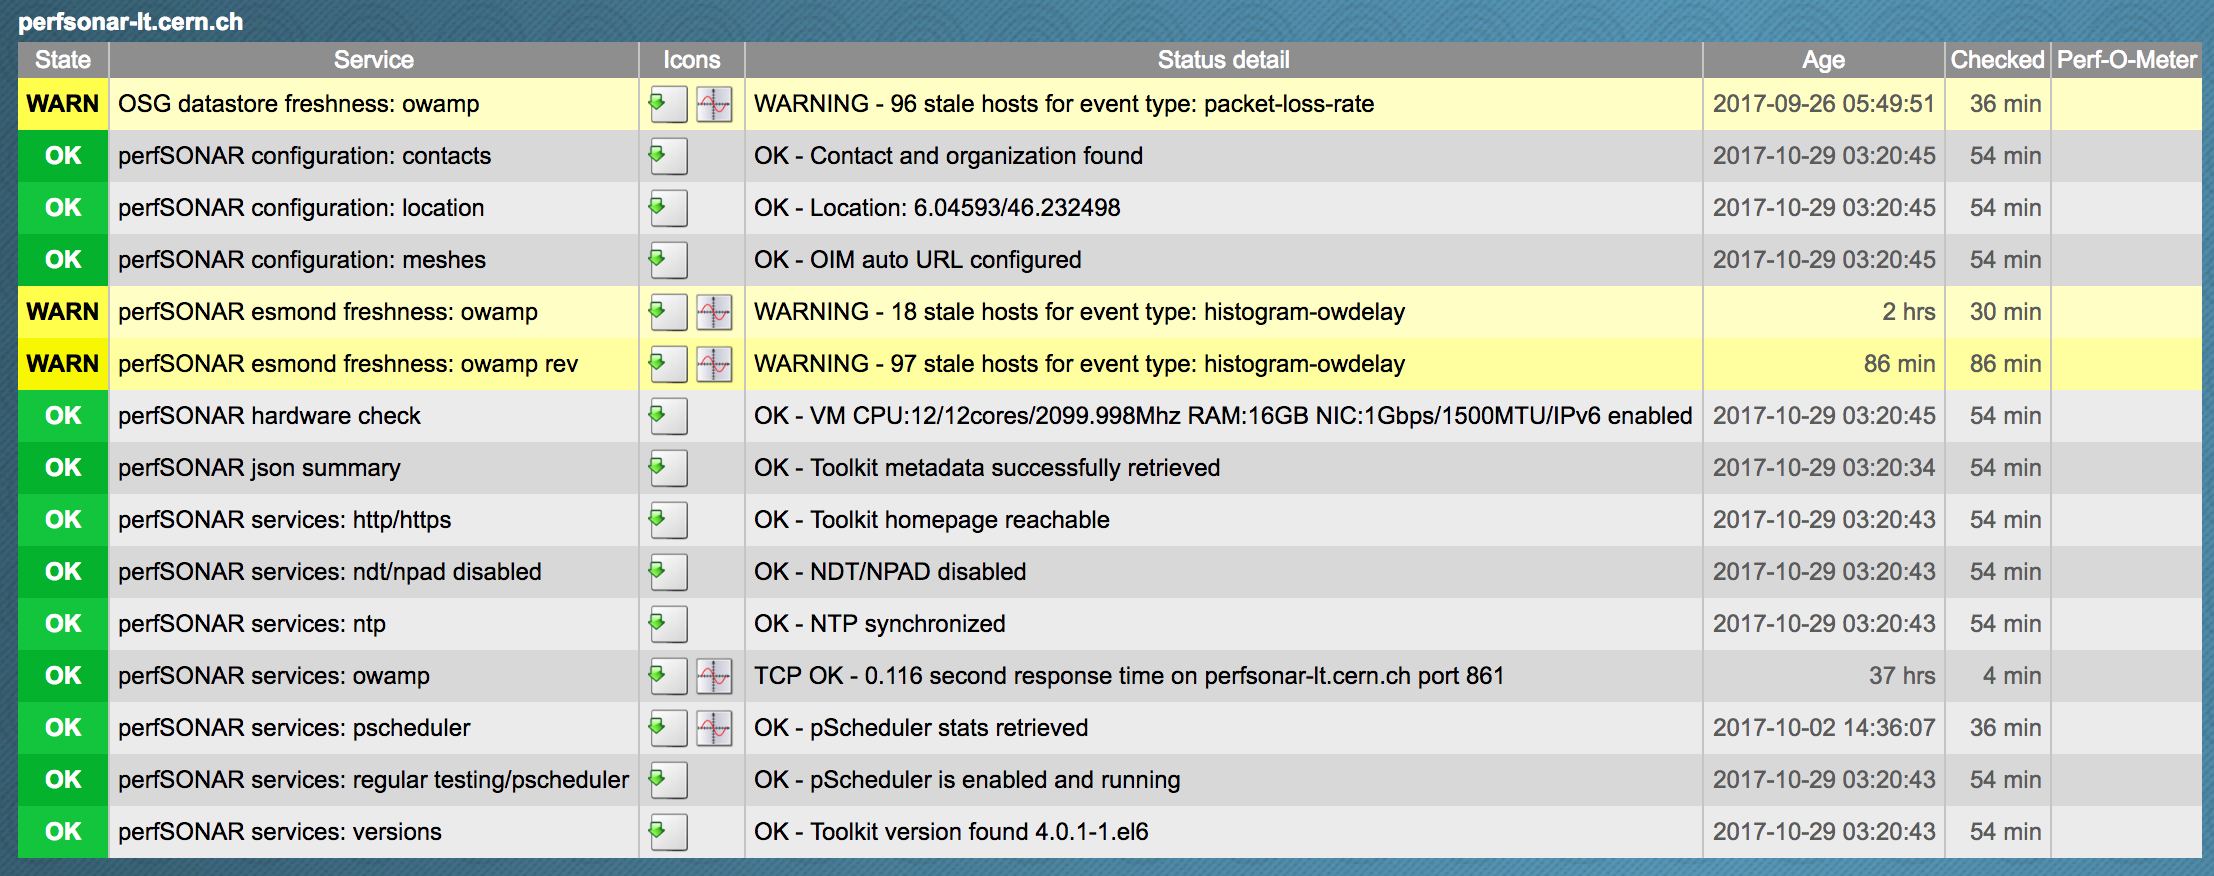Image resolution: width=2214 pixels, height=876 pixels.
Task: Select status text '96 stale hosts for event type: packet-loss-rate'
Action: coord(1132,104)
